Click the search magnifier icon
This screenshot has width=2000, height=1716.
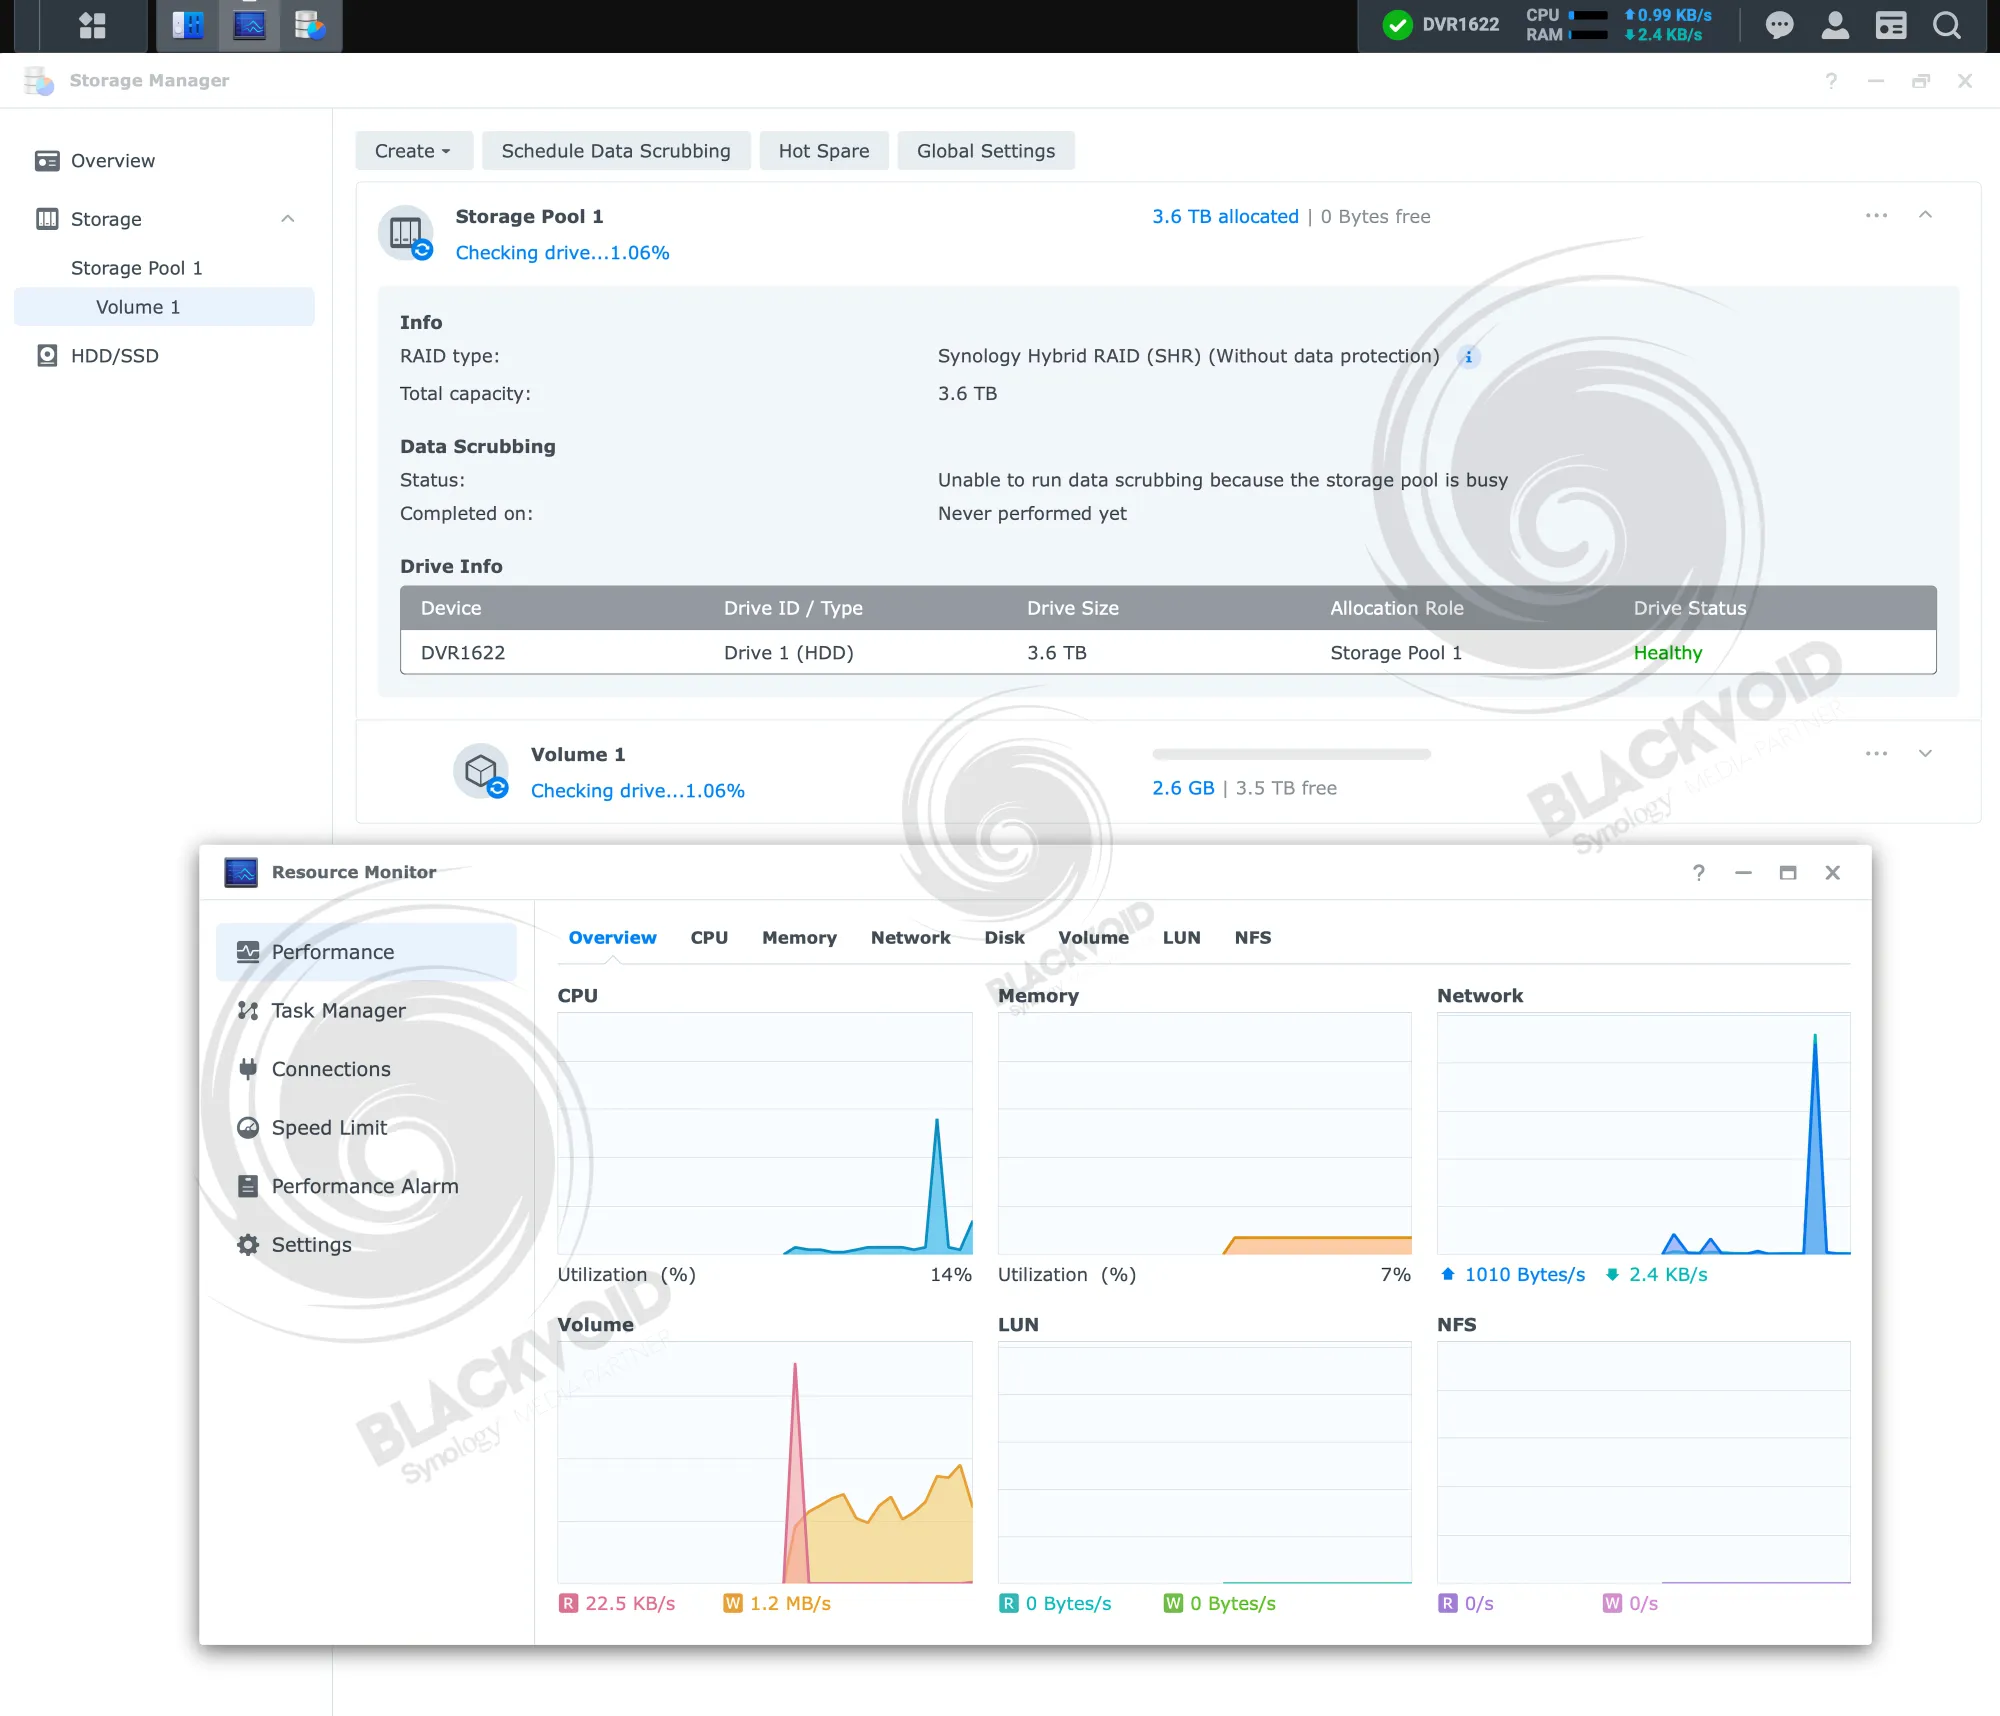[1946, 25]
